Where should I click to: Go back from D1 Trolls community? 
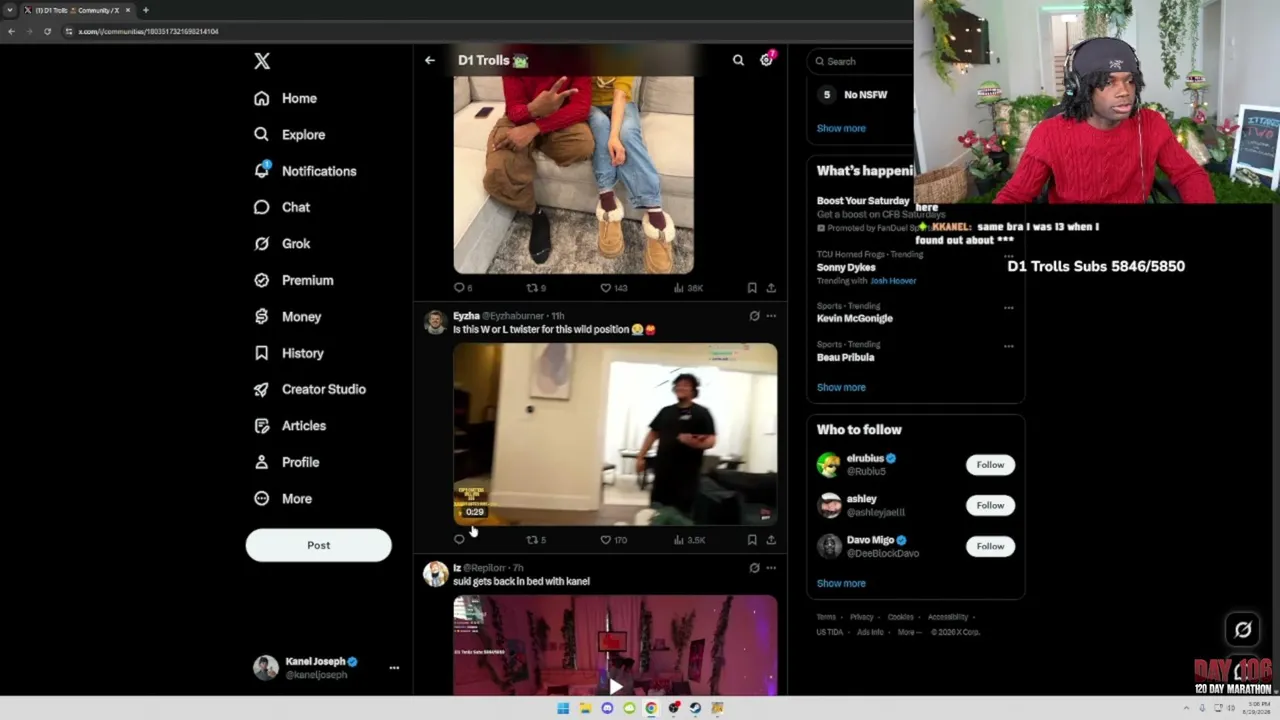coord(430,60)
